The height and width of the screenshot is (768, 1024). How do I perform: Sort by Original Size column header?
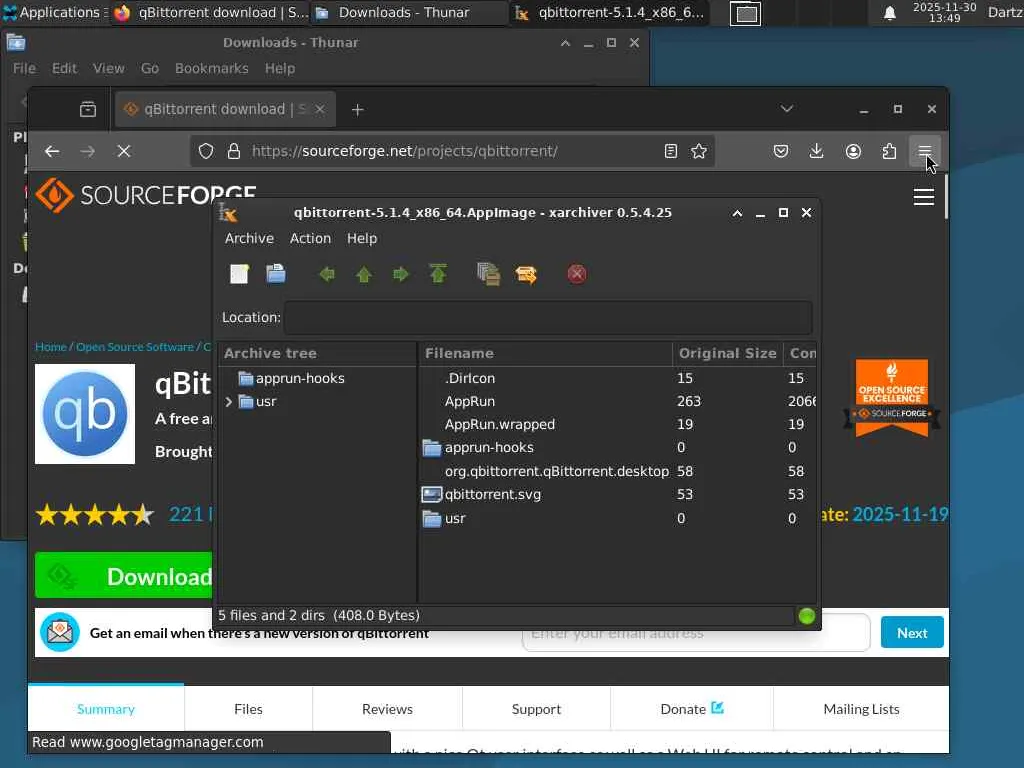point(728,353)
